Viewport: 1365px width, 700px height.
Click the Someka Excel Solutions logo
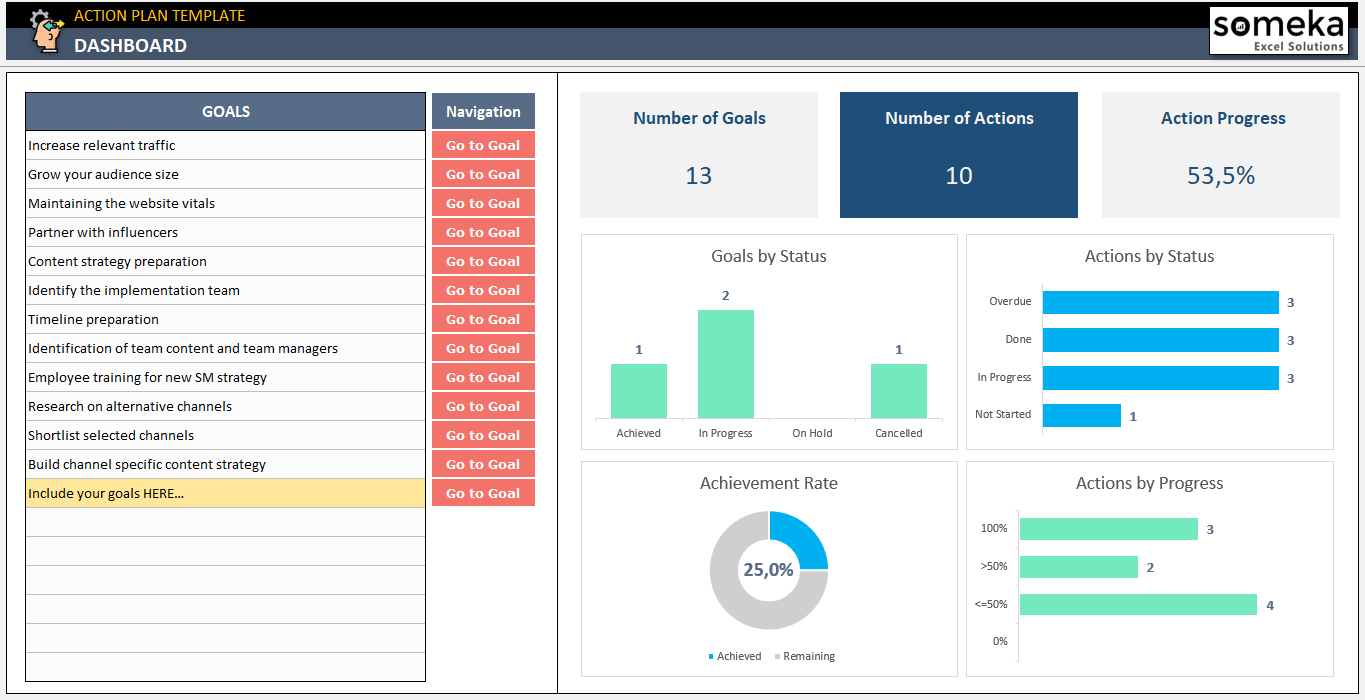(x=1278, y=31)
